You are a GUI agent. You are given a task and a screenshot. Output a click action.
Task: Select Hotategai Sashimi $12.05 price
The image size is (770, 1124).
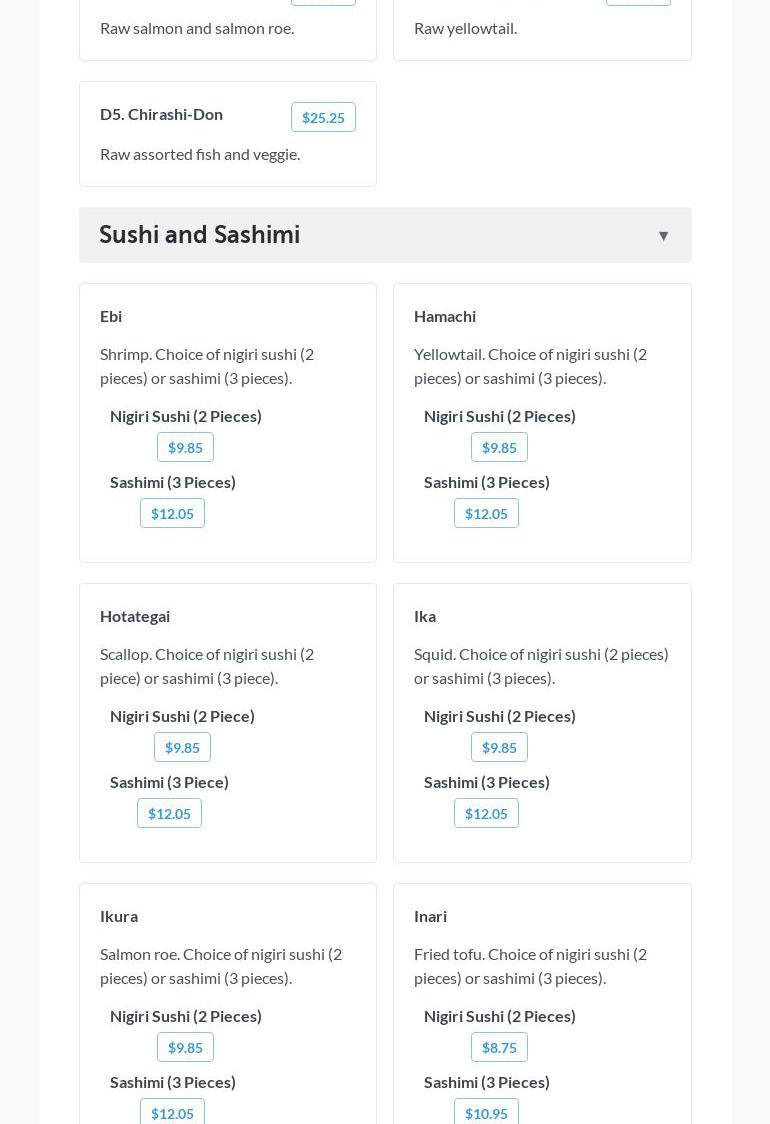point(169,814)
